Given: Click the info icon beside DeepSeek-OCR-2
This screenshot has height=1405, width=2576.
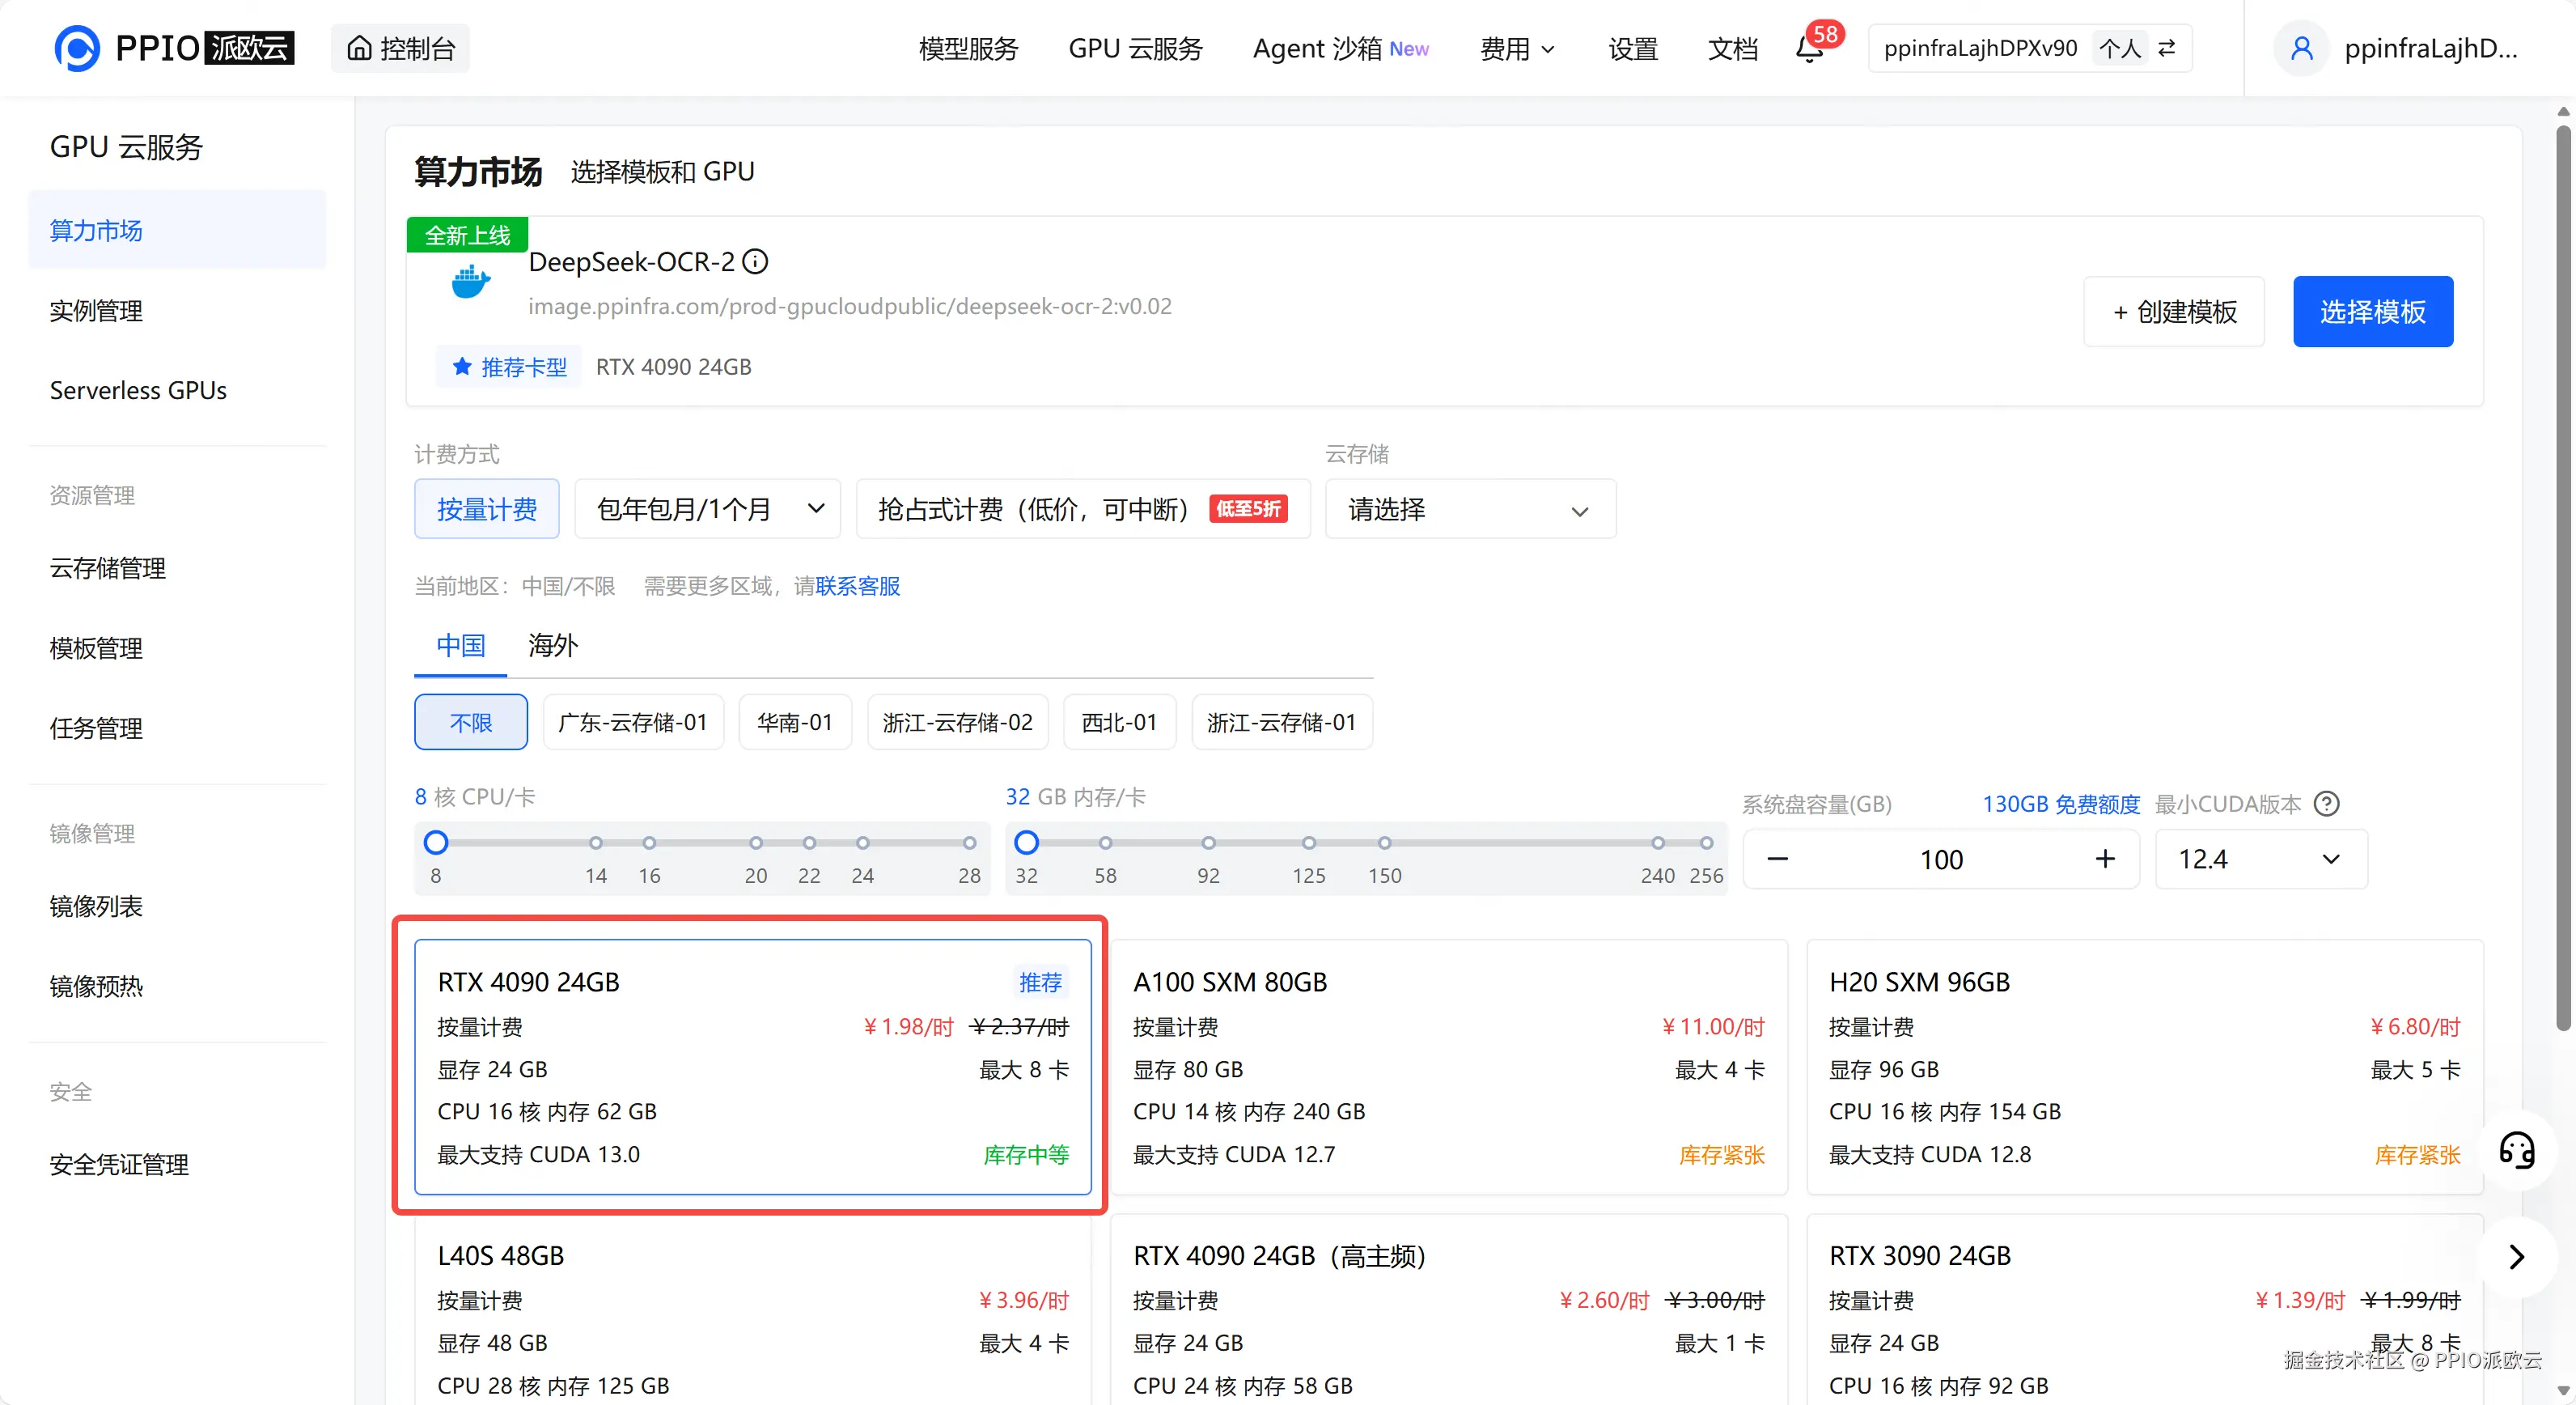Looking at the screenshot, I should click(756, 262).
